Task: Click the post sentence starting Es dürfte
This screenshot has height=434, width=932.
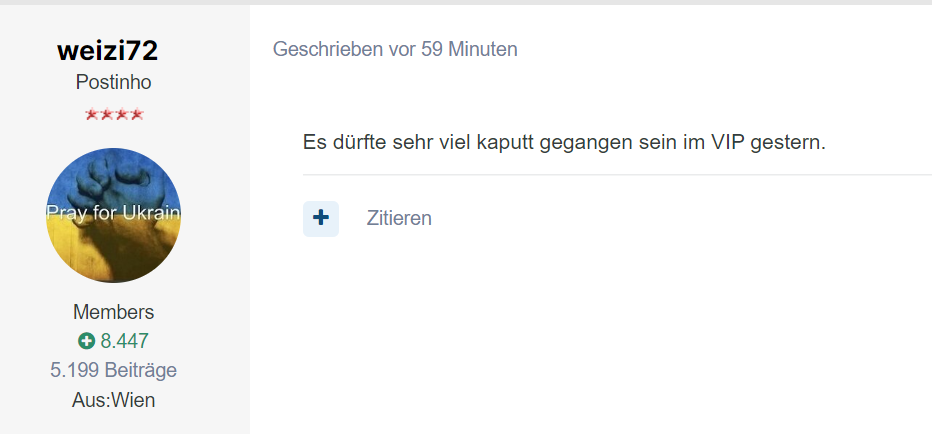Action: [565, 144]
